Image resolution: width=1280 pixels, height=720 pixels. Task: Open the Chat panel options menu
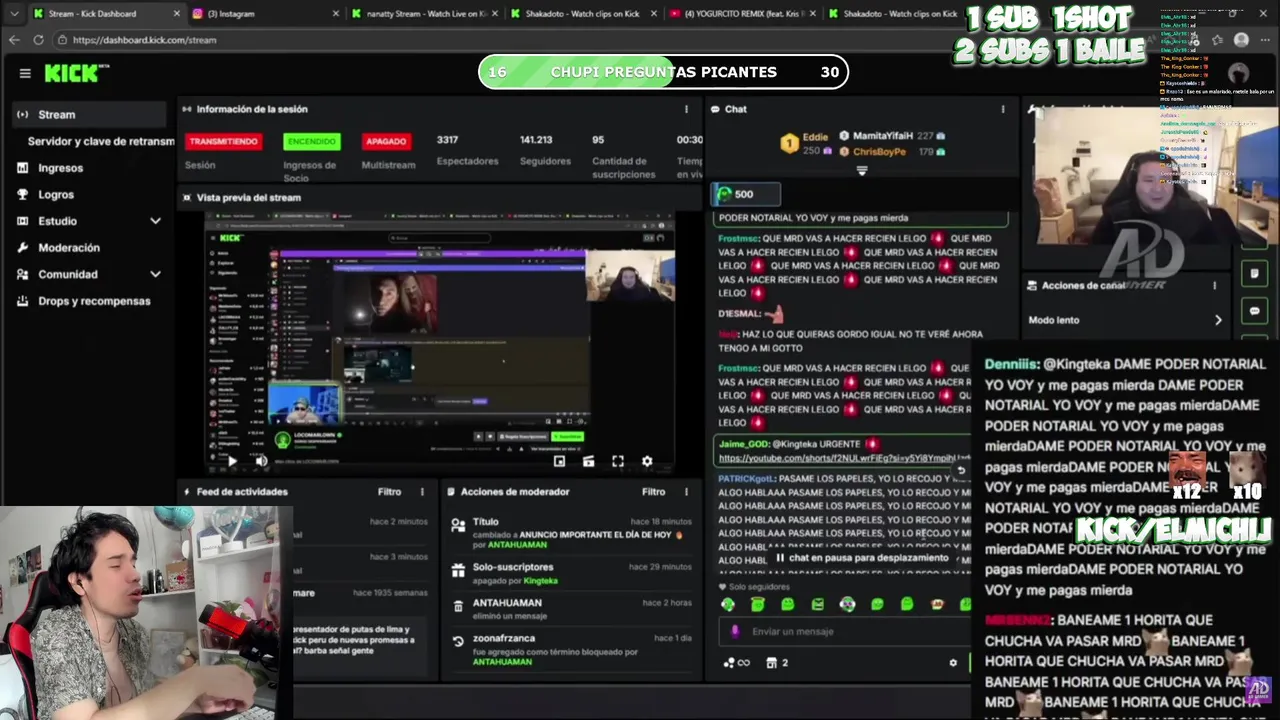(1003, 109)
